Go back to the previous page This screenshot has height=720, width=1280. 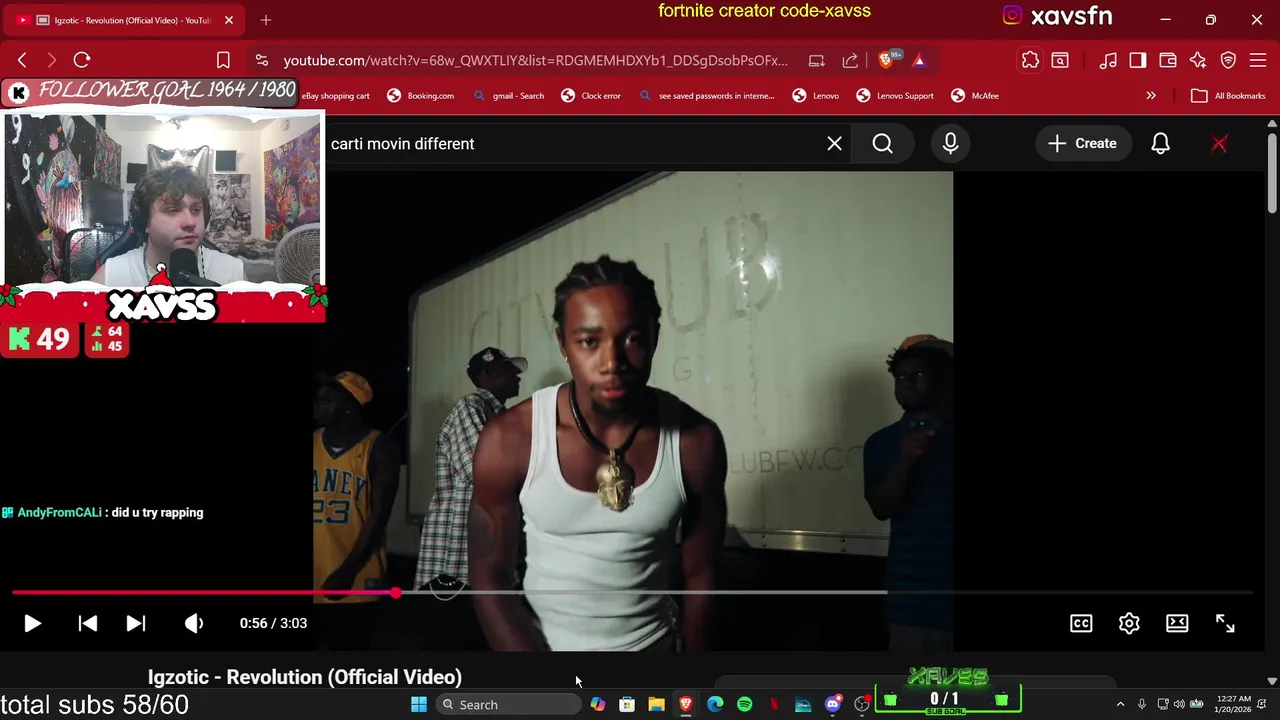[22, 60]
